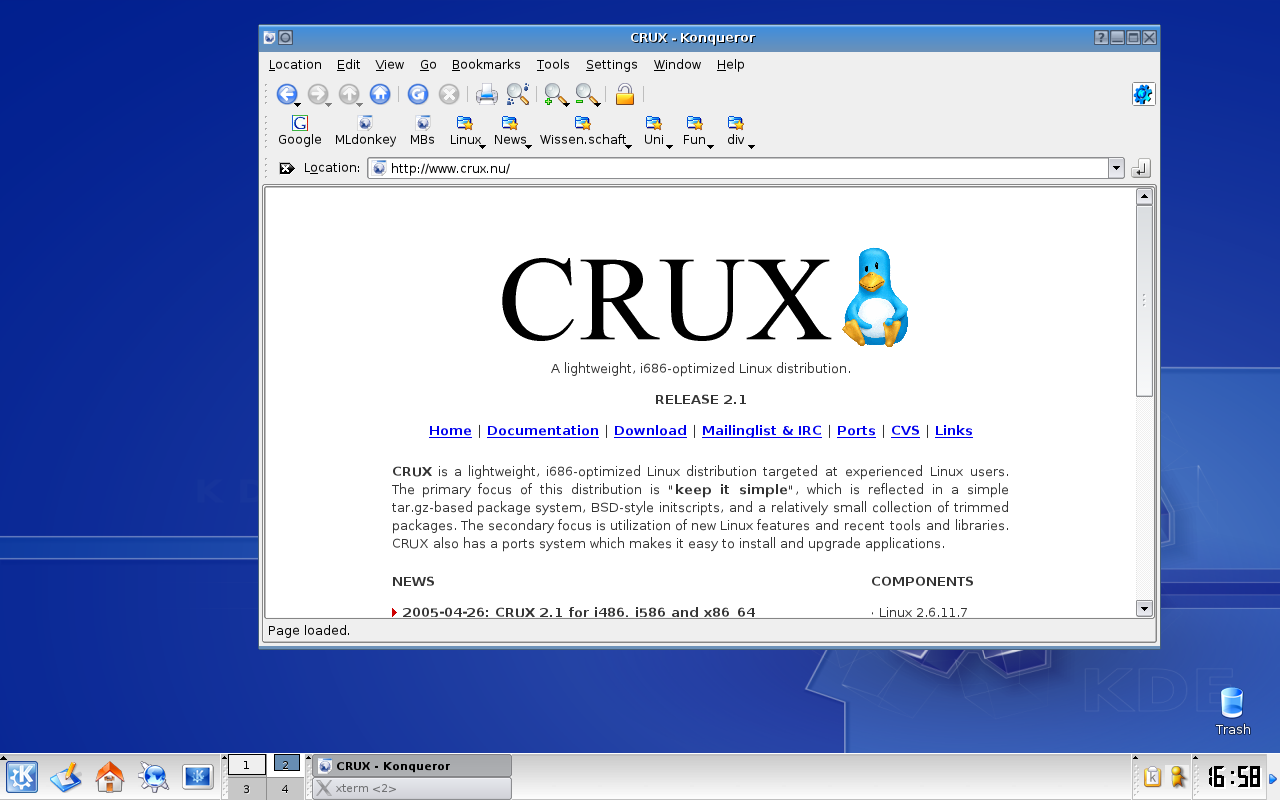Click the page's vertical scrollbar thumb
This screenshot has height=800, width=1280.
(1145, 300)
